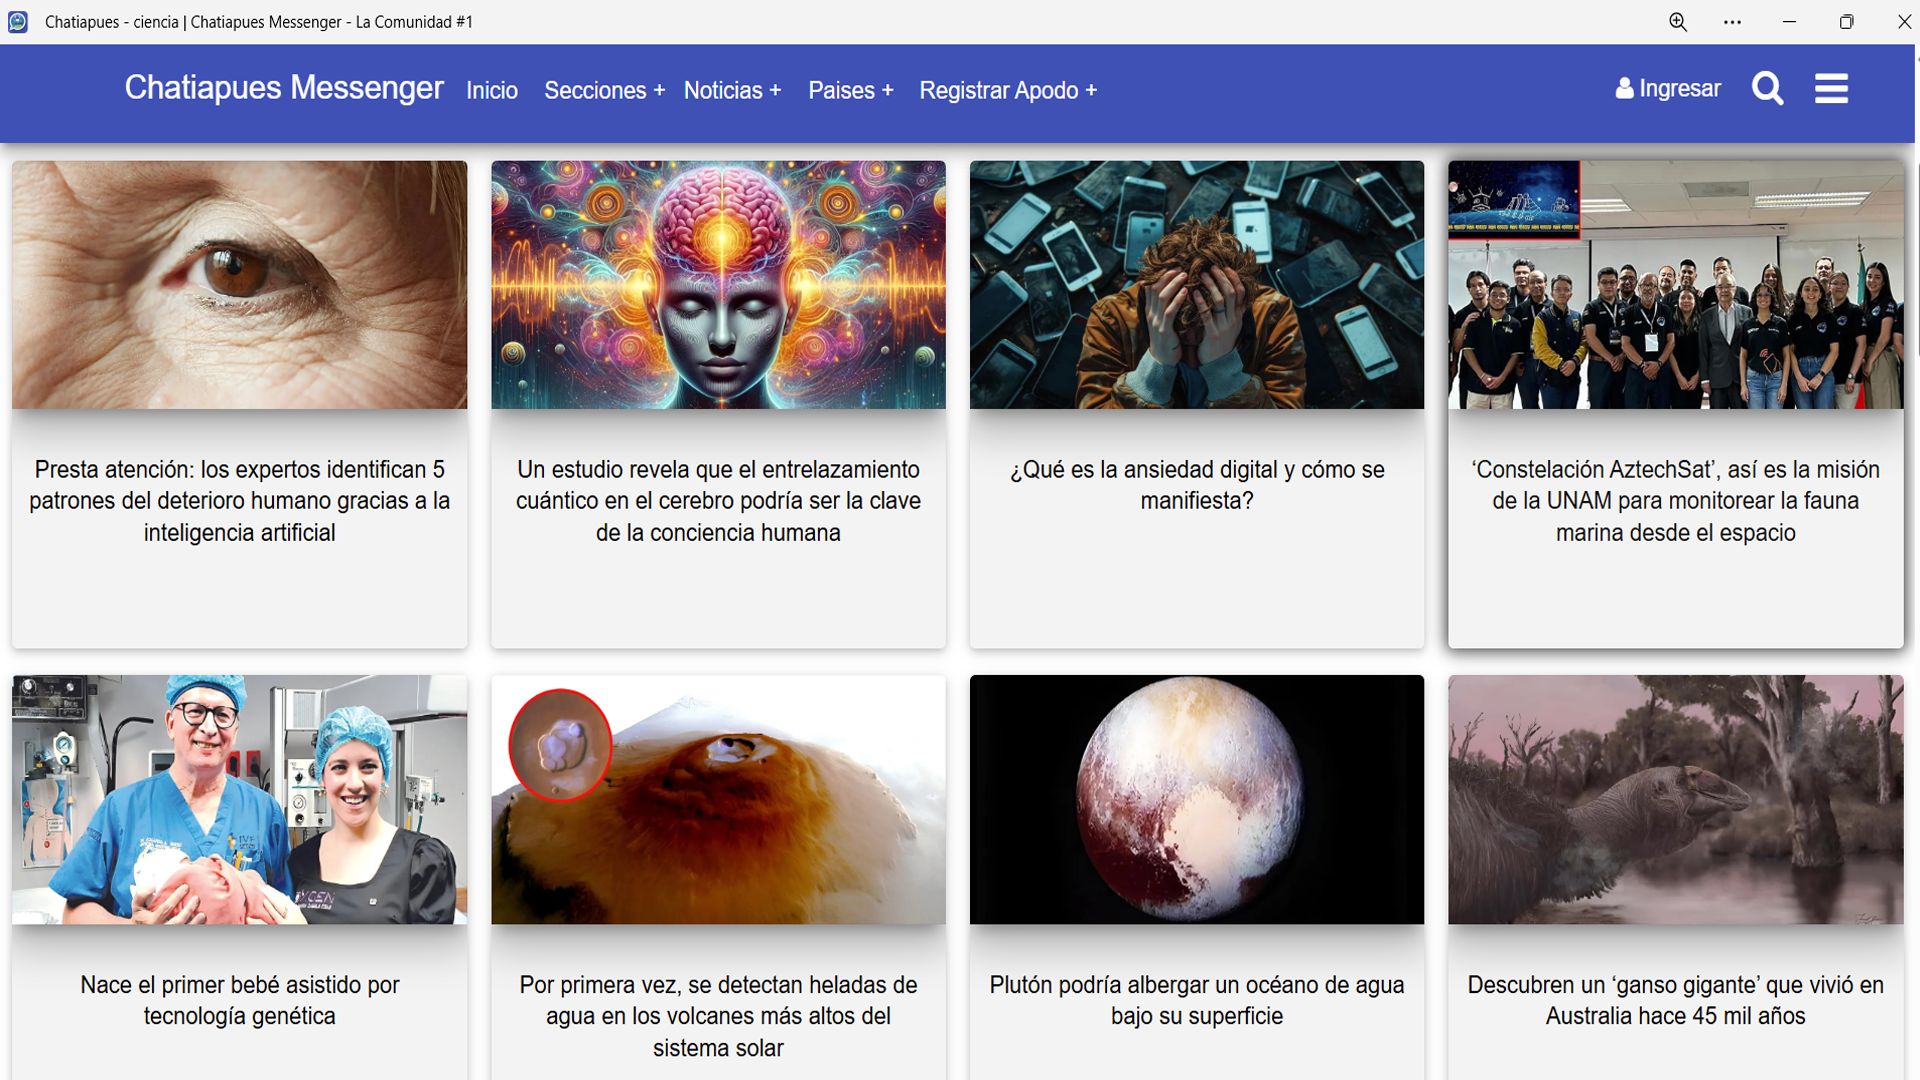Click the man surrounded by phones thumbnail
1920x1080 pixels.
[1197, 285]
